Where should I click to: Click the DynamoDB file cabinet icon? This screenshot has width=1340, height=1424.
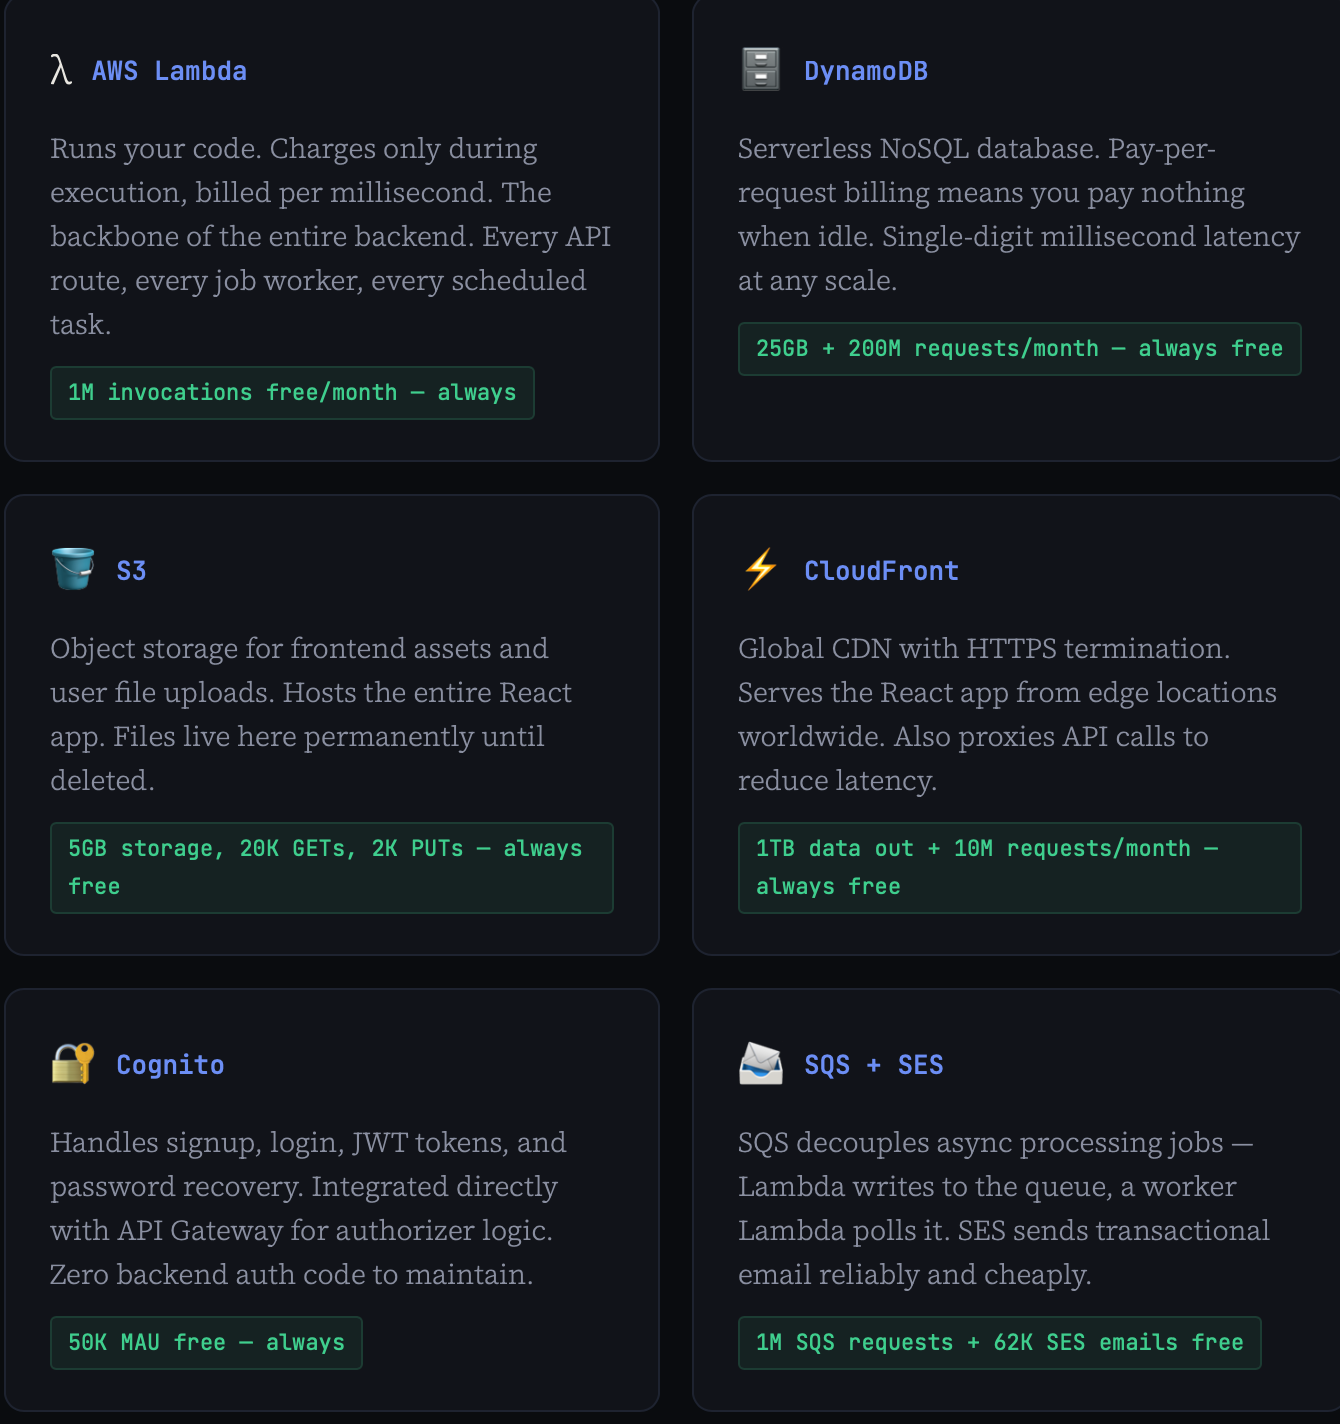pos(761,69)
